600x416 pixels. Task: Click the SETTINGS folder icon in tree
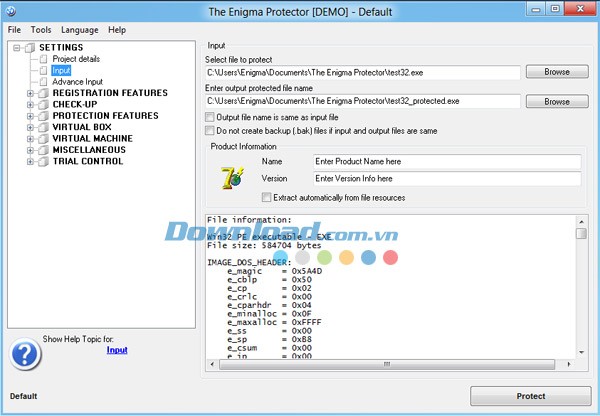click(29, 48)
